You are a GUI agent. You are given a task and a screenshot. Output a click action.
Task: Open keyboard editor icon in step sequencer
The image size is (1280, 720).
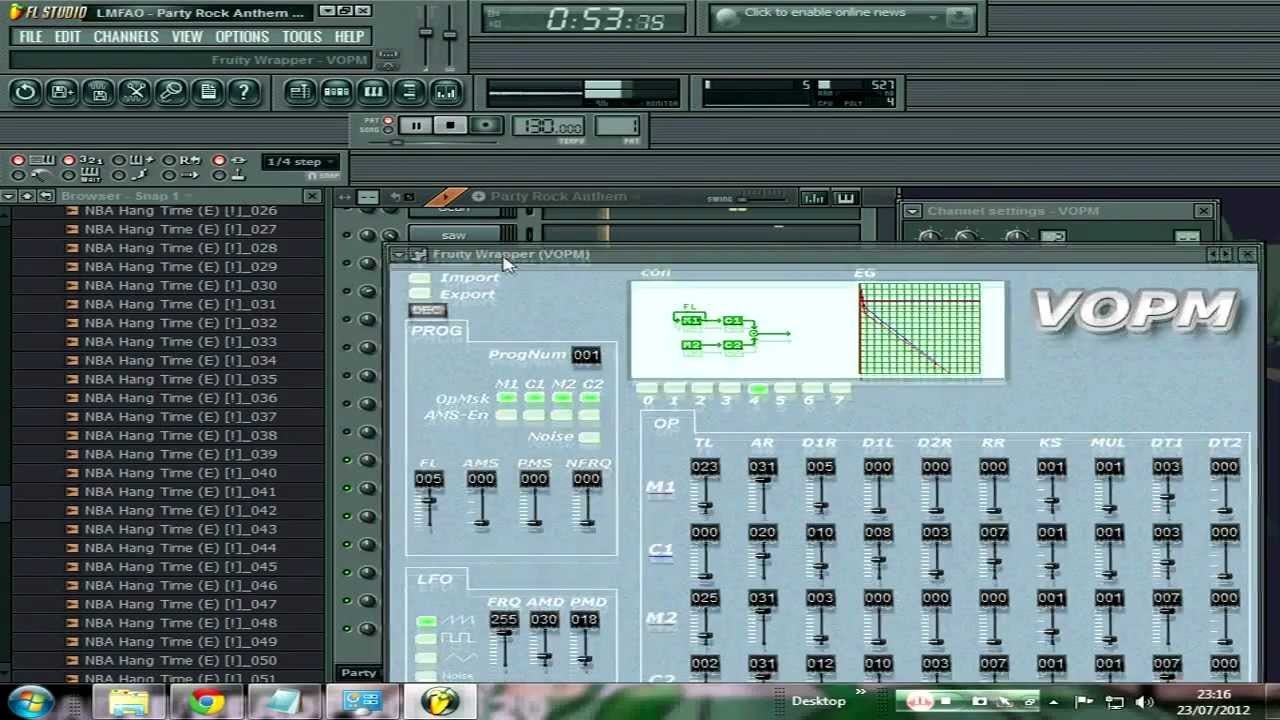point(846,197)
